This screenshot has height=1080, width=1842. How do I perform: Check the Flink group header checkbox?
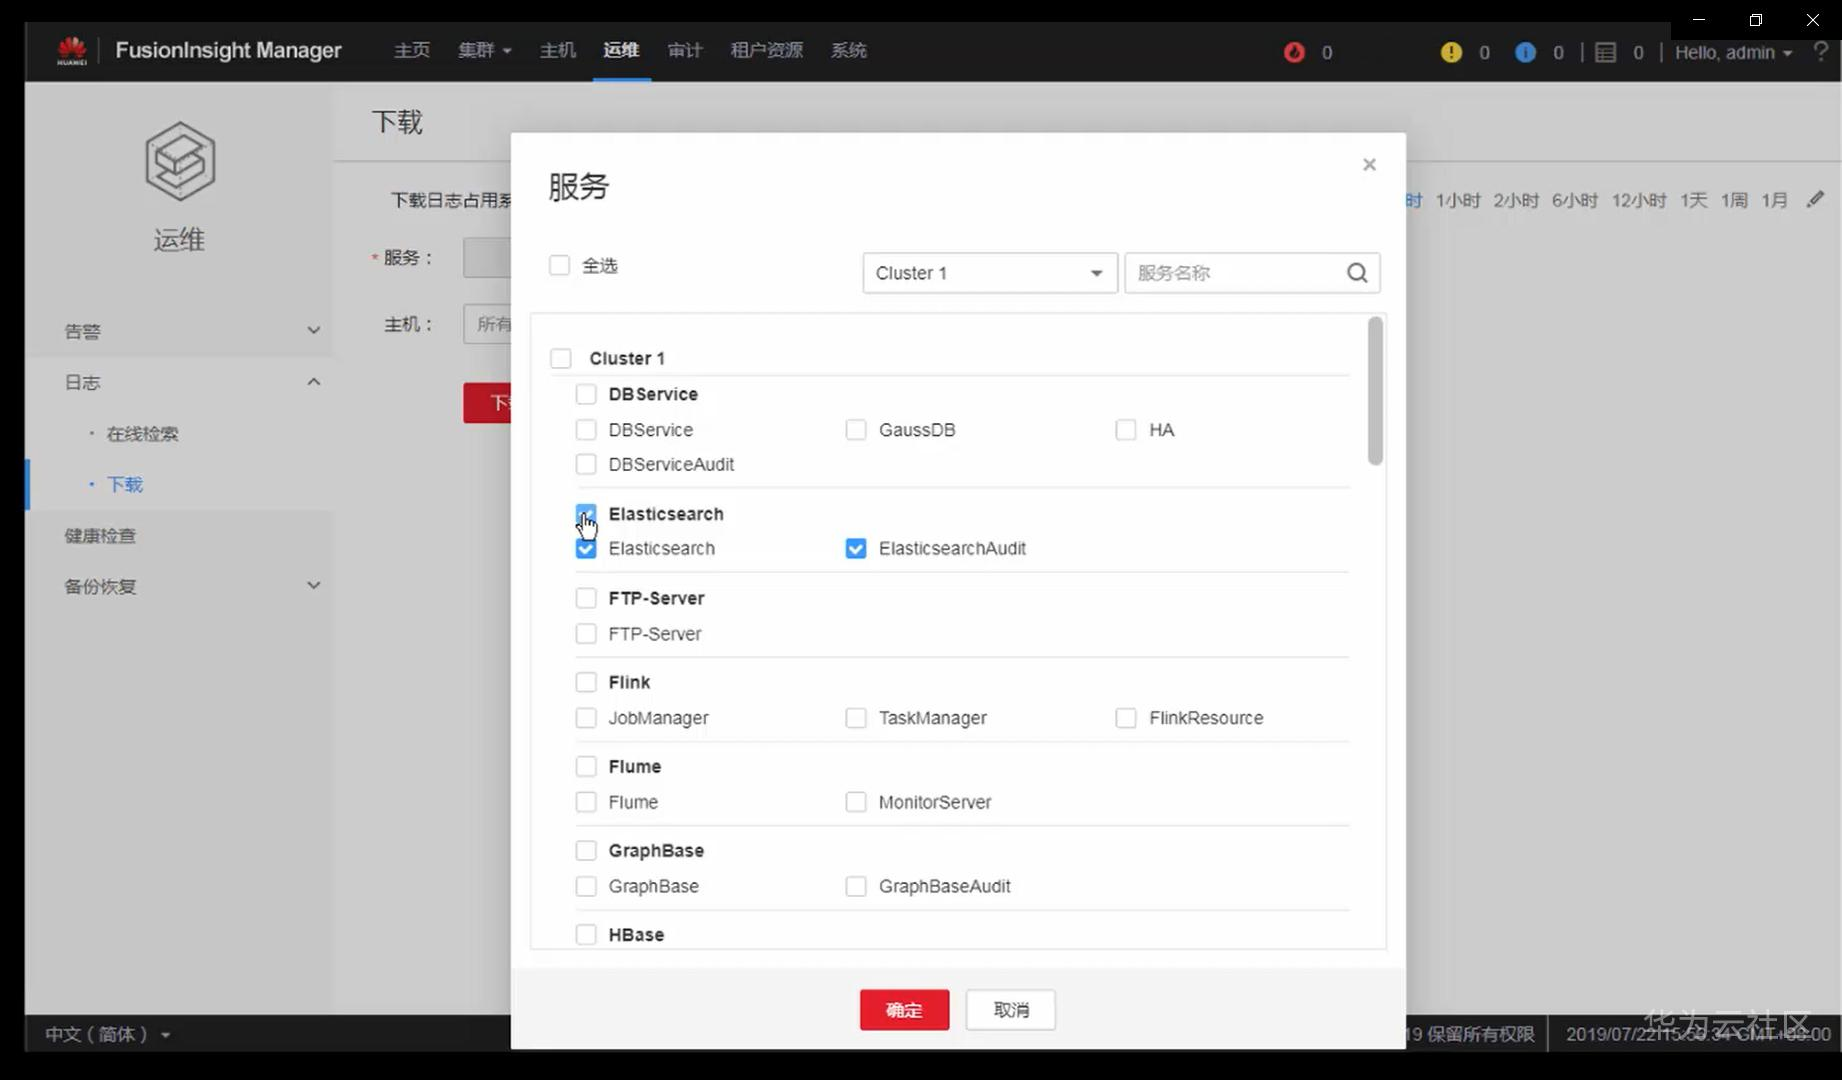(586, 682)
